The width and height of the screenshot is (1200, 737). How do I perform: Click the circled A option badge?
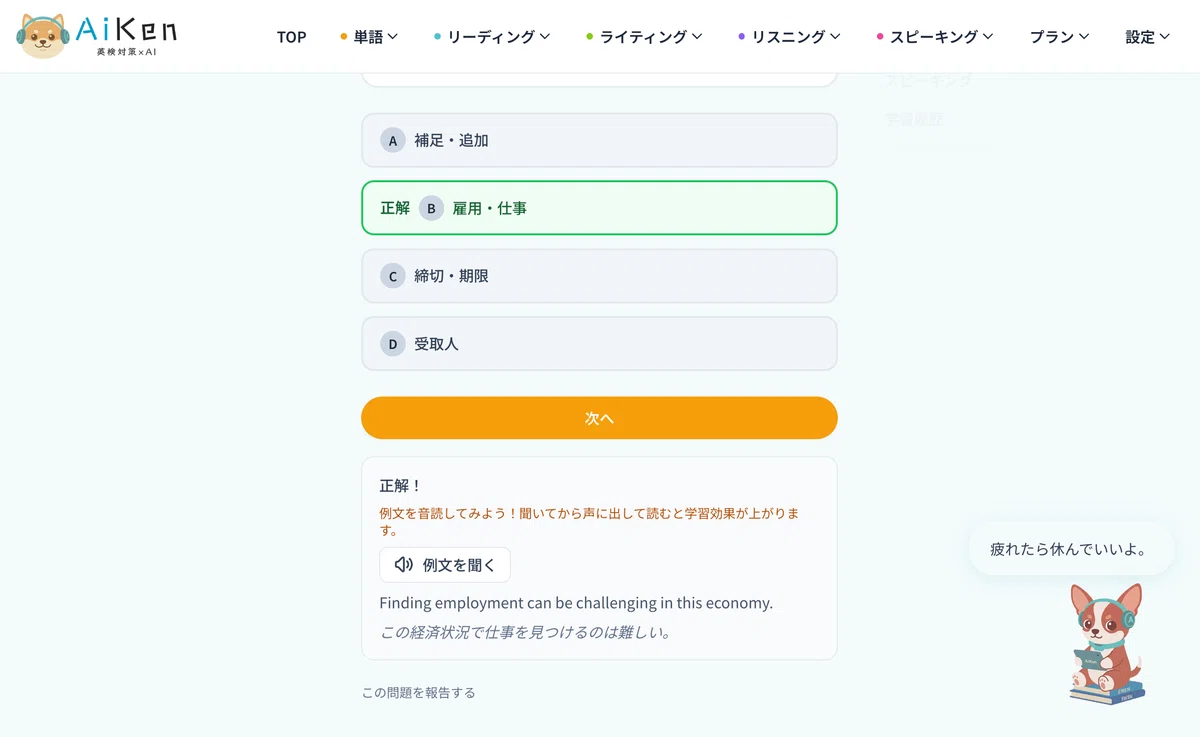[393, 141]
